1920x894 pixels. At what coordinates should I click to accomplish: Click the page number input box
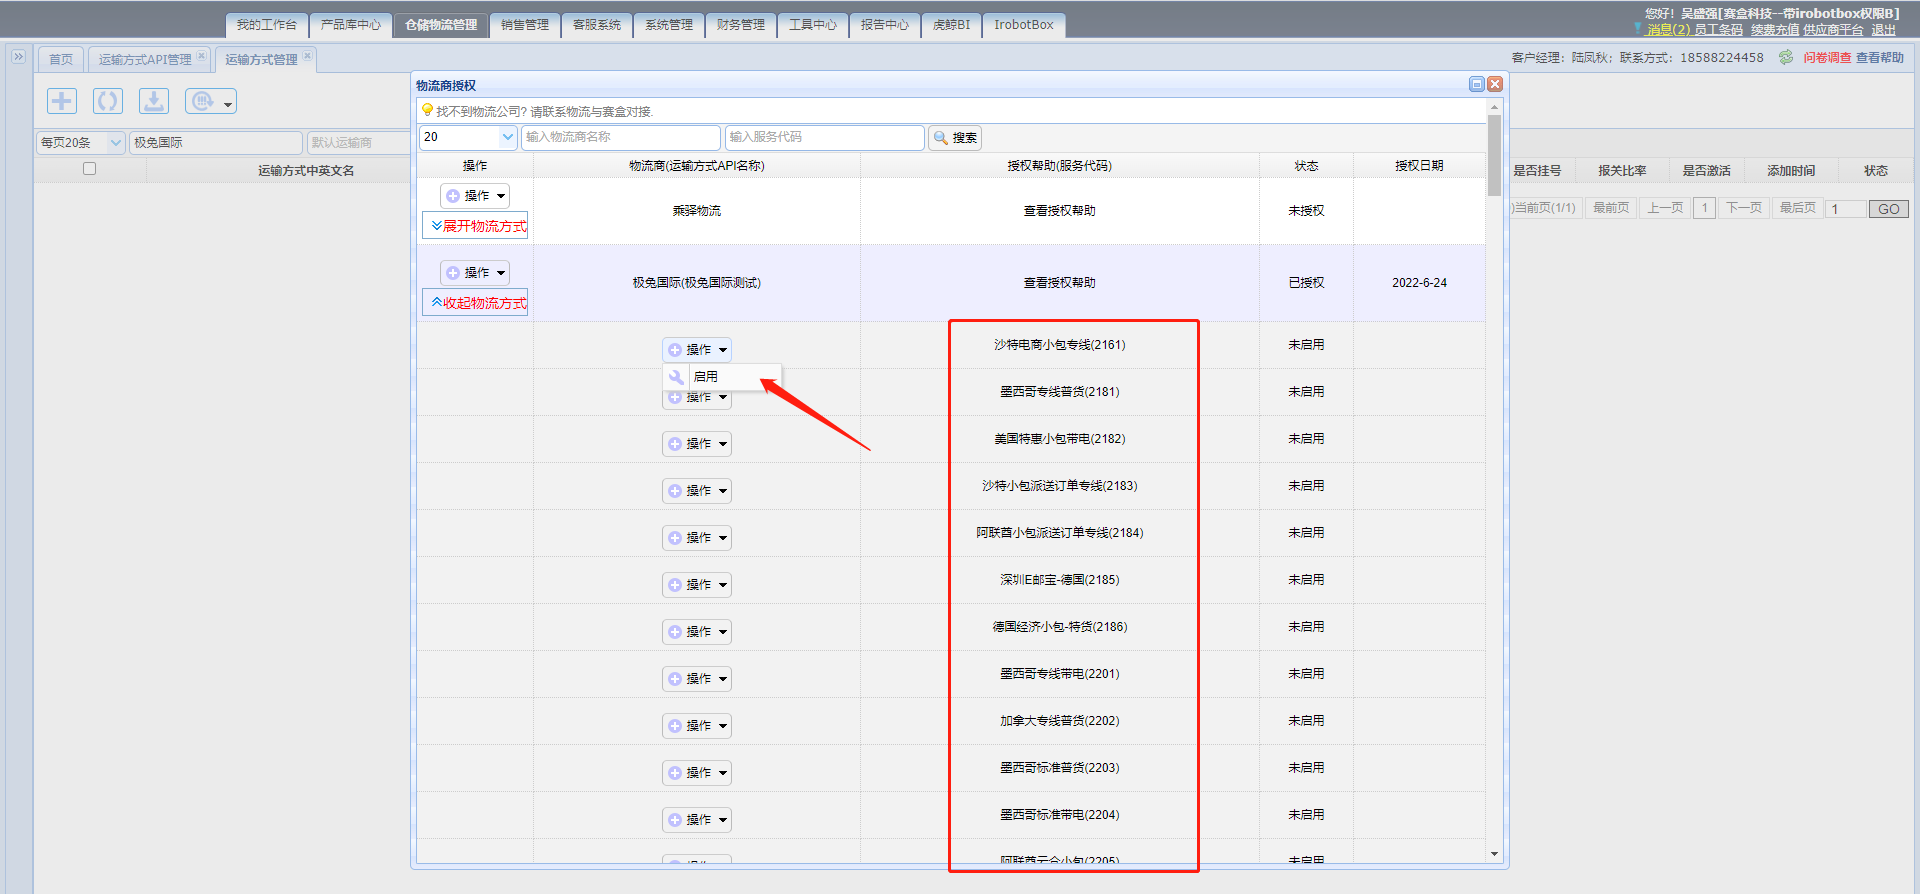(1846, 209)
